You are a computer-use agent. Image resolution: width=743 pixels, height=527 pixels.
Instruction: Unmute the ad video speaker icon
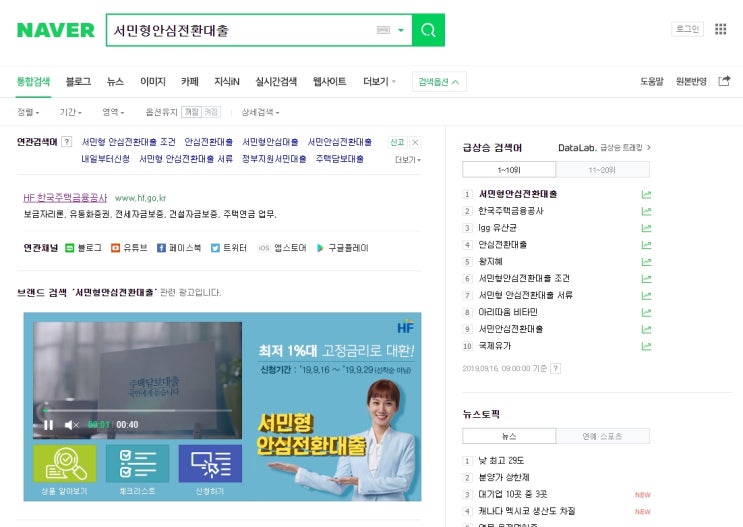tap(71, 425)
